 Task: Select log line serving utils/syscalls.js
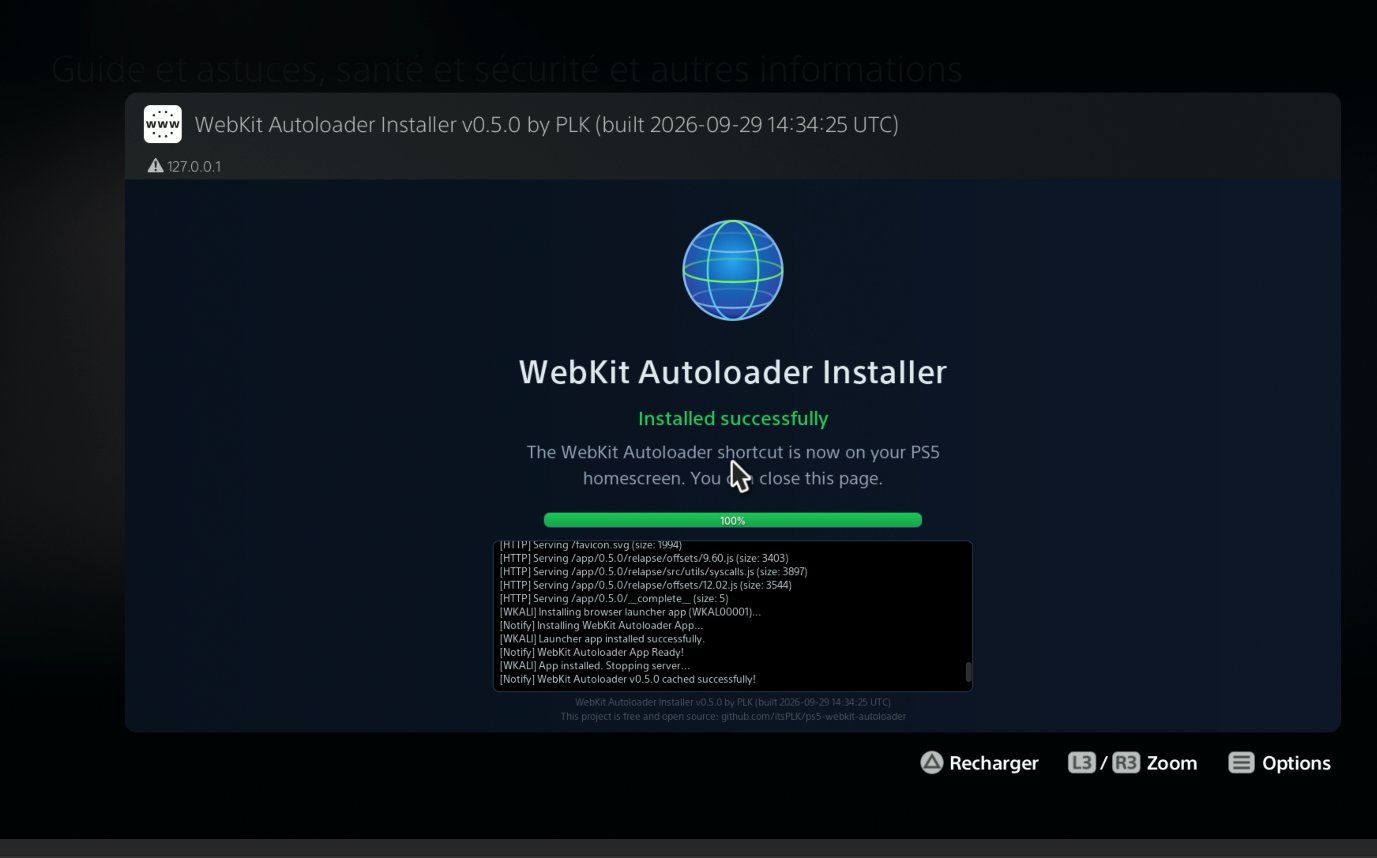(x=653, y=572)
